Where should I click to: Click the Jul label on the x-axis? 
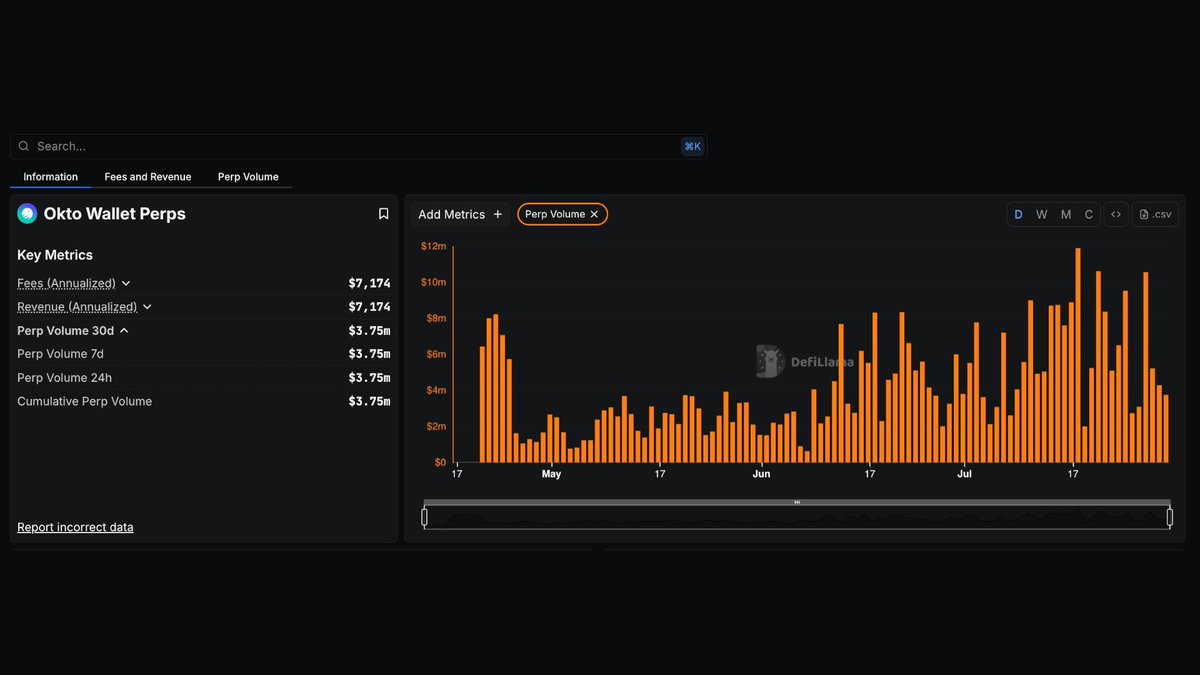click(964, 474)
